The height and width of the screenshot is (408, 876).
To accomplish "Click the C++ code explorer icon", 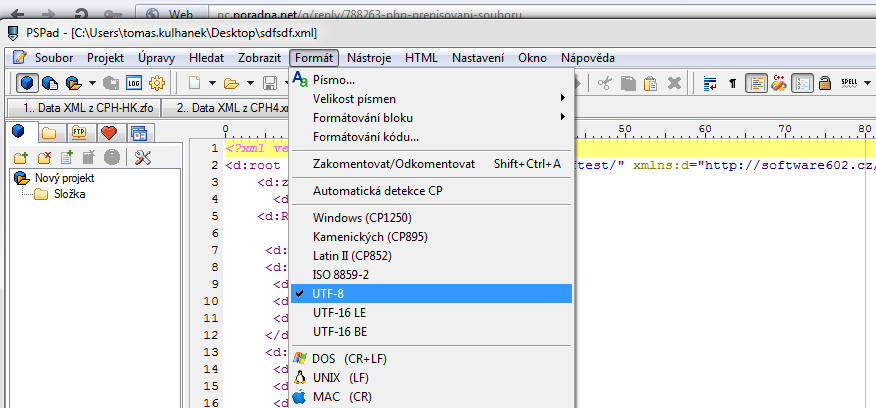I will (779, 83).
